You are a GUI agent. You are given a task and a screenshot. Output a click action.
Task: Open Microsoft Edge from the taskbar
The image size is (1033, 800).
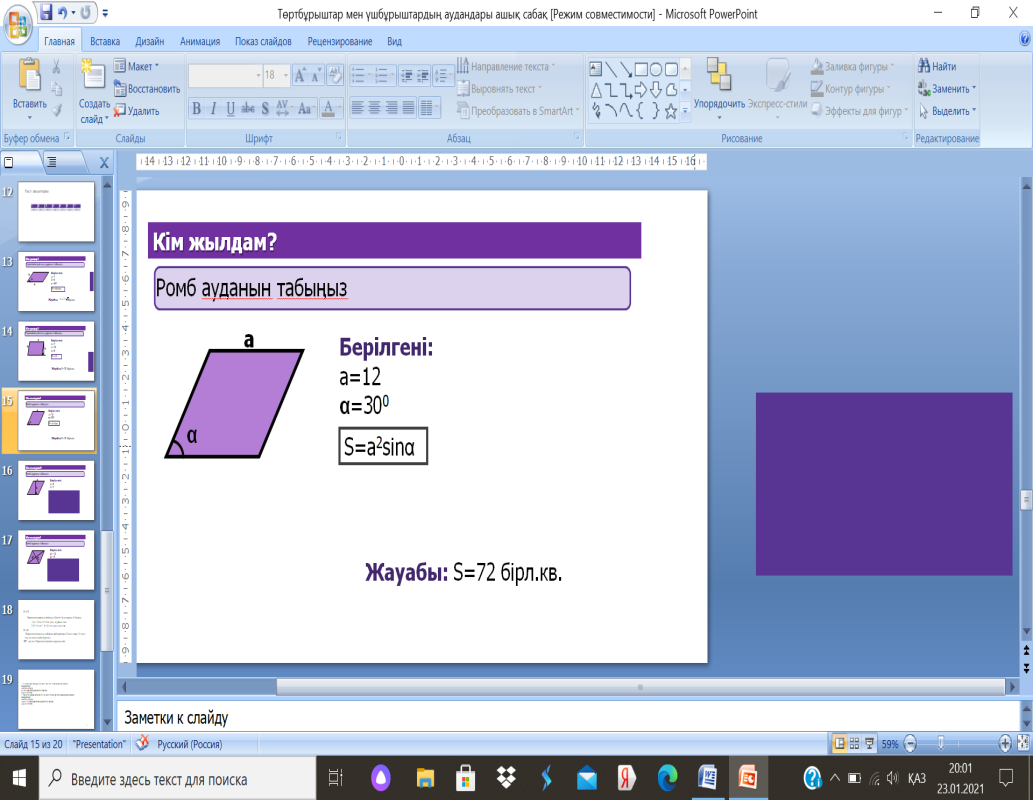coord(667,778)
